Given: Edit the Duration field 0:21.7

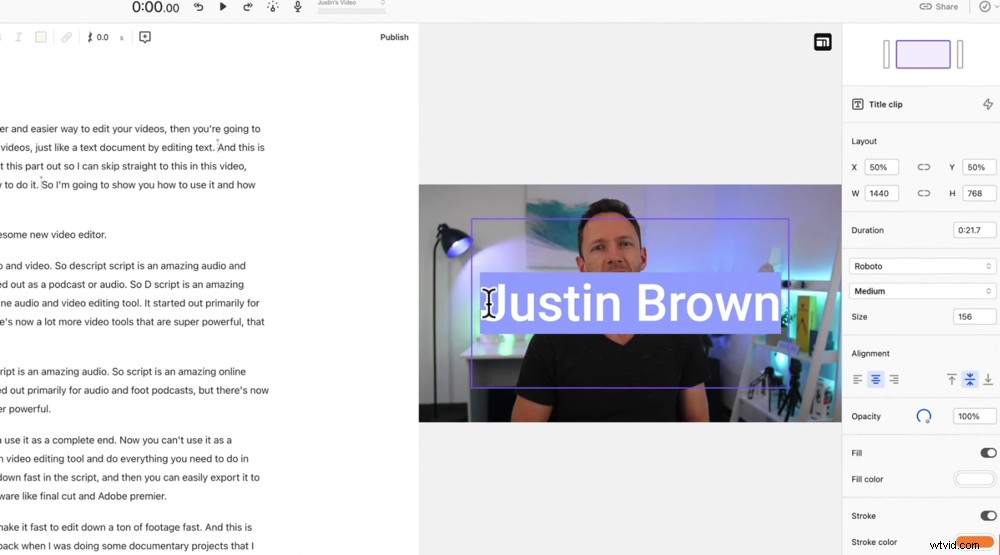Looking at the screenshot, I should click(x=974, y=230).
